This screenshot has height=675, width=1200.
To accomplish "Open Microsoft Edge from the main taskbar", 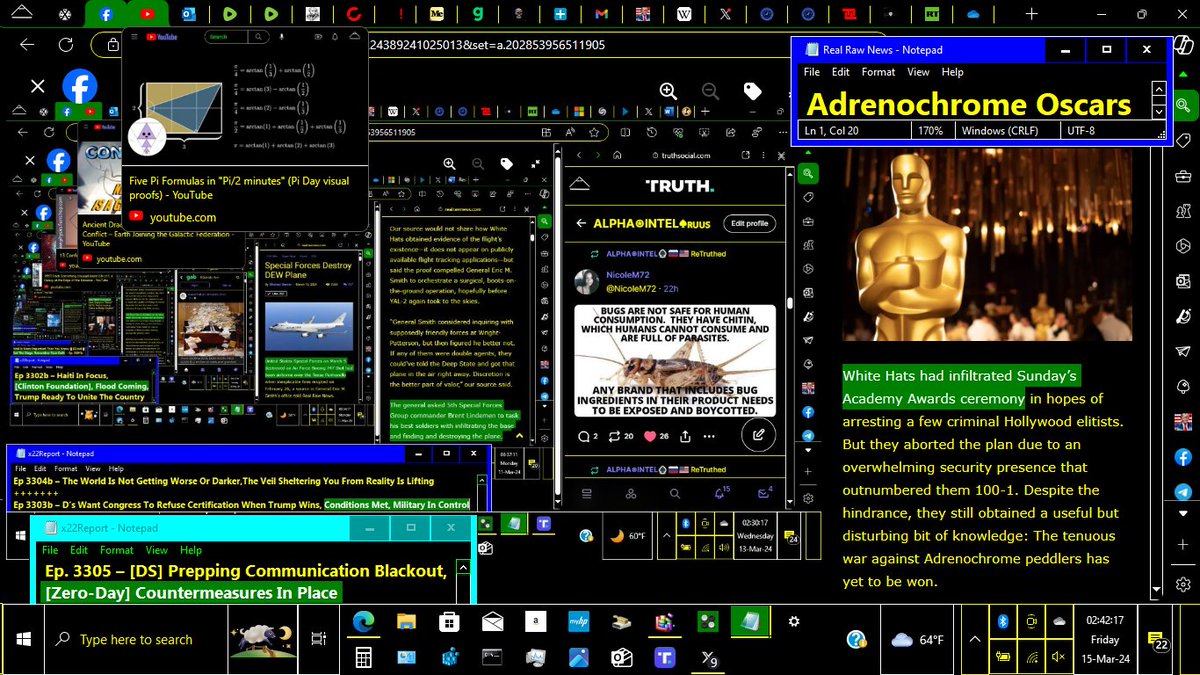I will click(361, 622).
